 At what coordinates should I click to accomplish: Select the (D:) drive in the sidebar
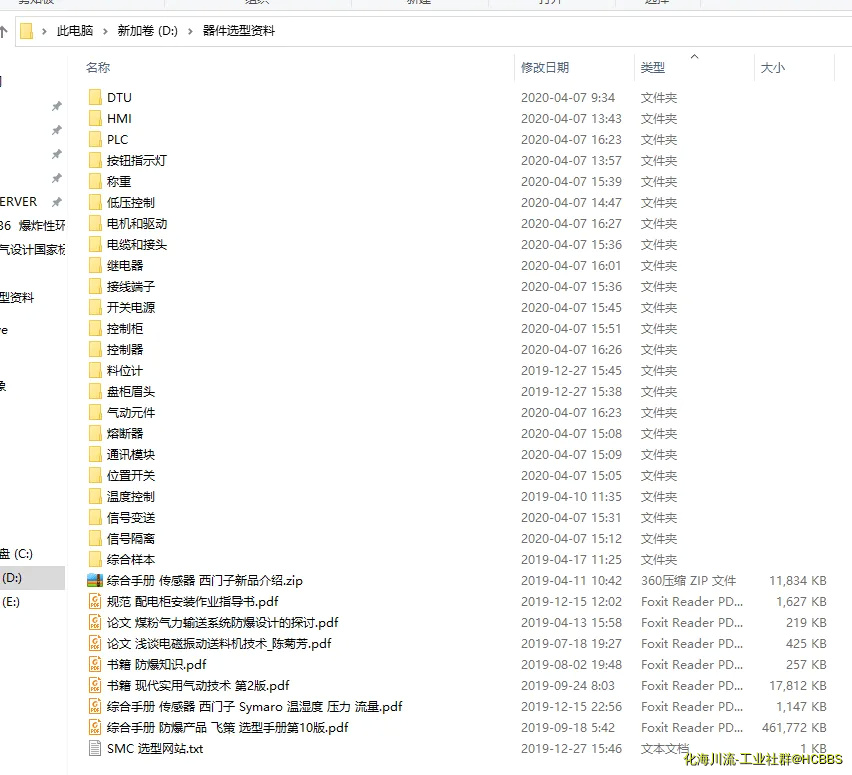click(x=32, y=578)
